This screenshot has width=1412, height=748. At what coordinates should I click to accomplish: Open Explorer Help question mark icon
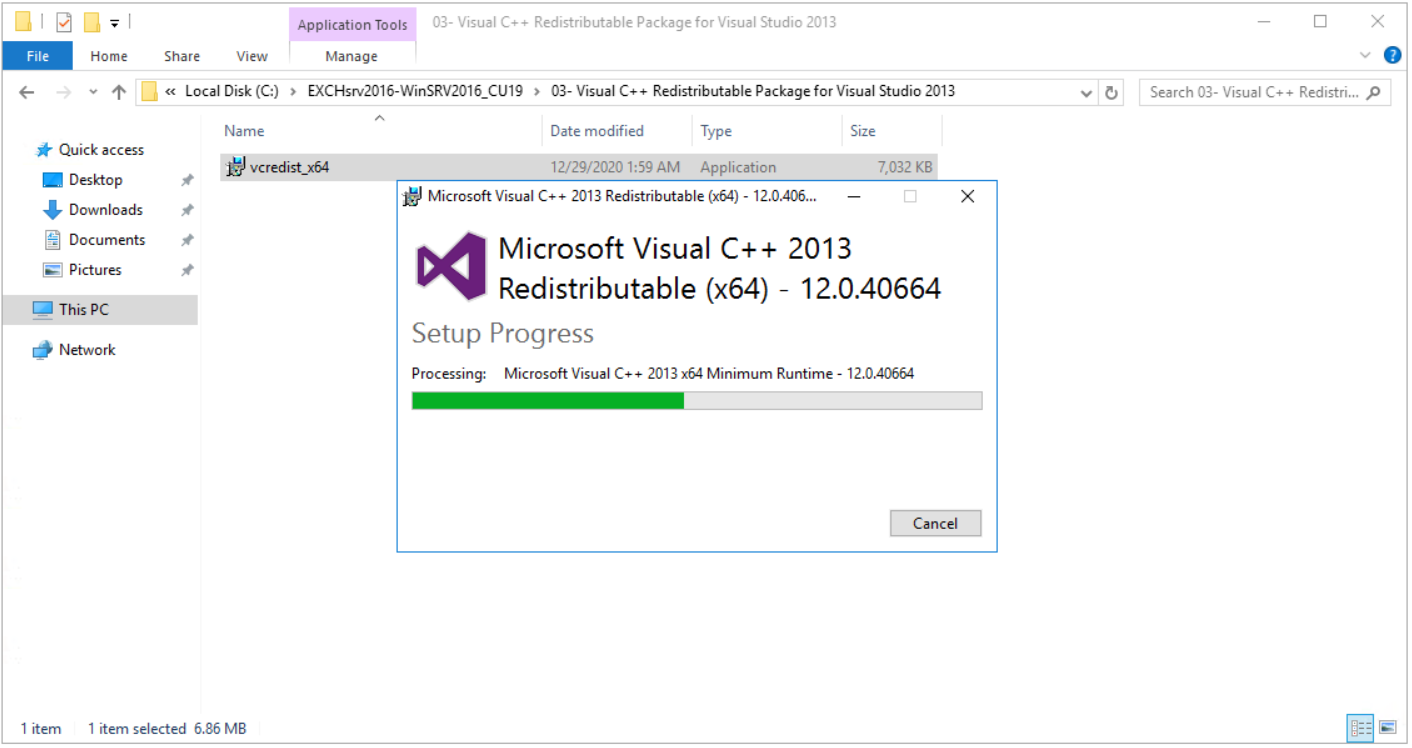[x=1392, y=55]
